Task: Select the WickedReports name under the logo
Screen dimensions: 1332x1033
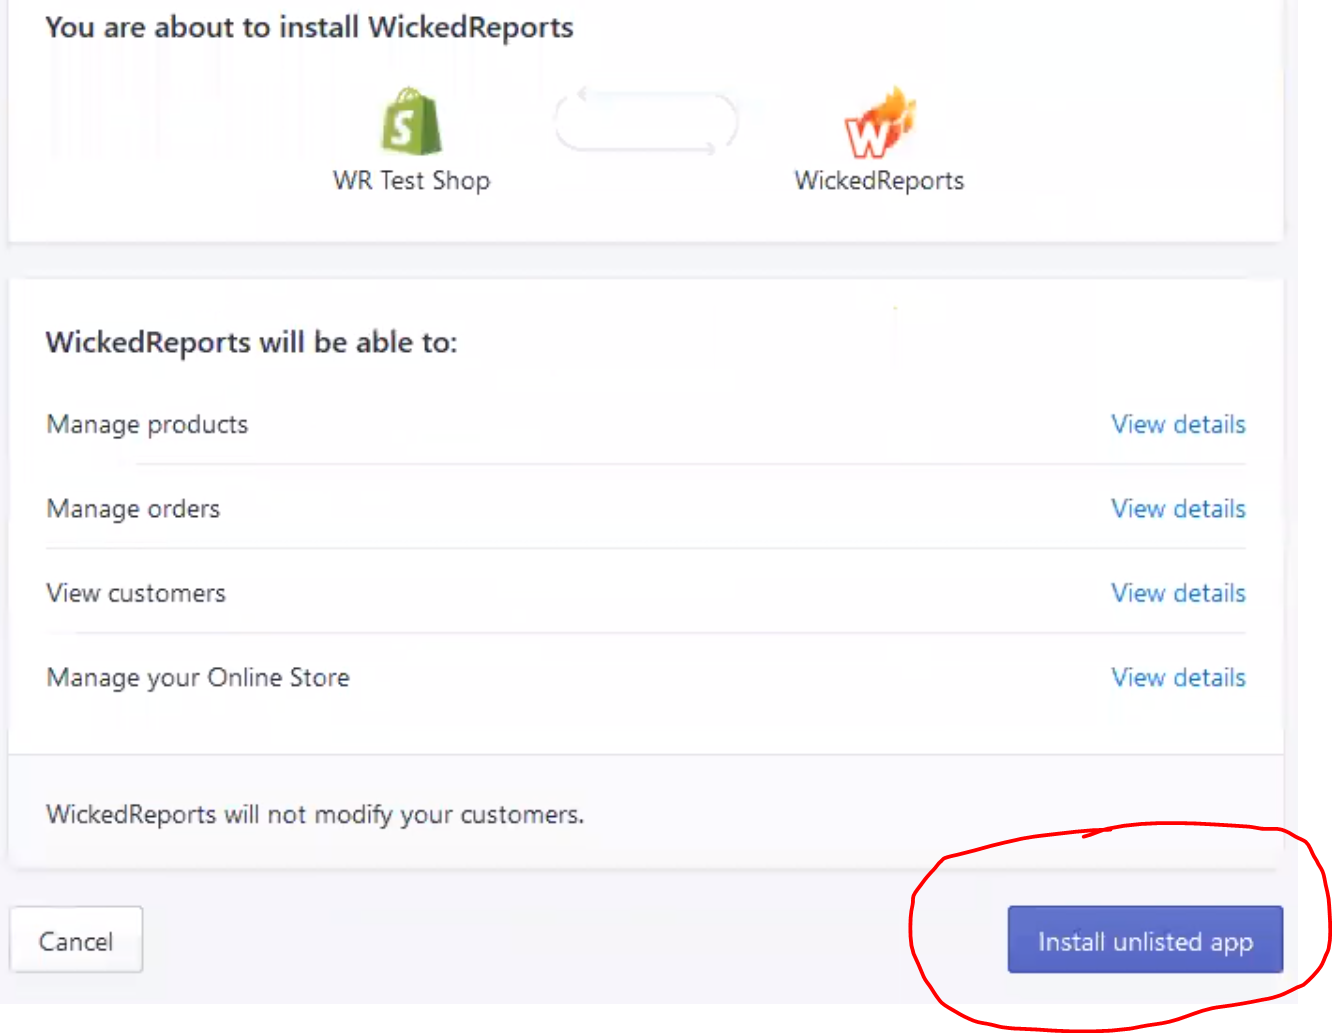Action: [x=879, y=181]
